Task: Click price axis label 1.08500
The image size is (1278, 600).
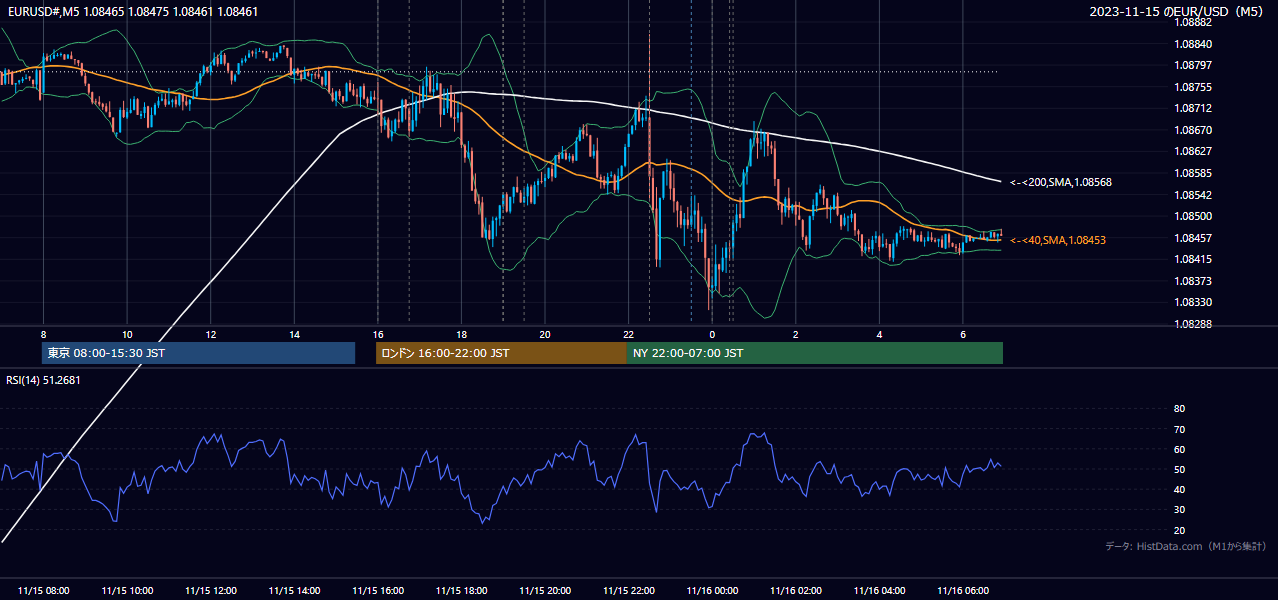Action: pos(1193,216)
